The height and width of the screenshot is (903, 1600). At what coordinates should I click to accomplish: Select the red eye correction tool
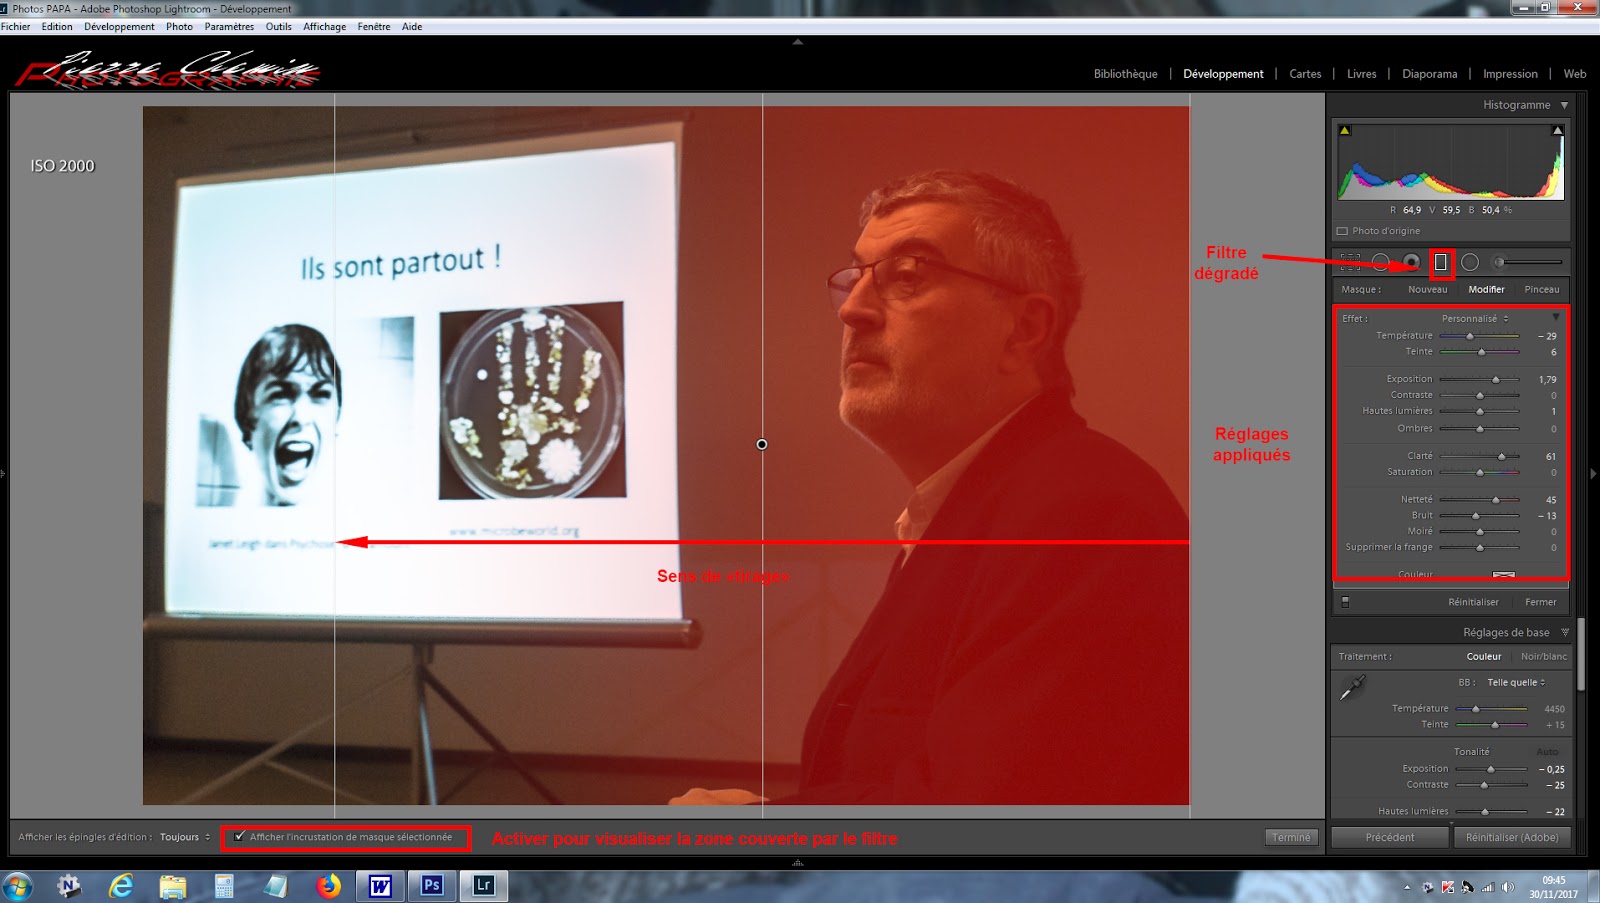1411,262
